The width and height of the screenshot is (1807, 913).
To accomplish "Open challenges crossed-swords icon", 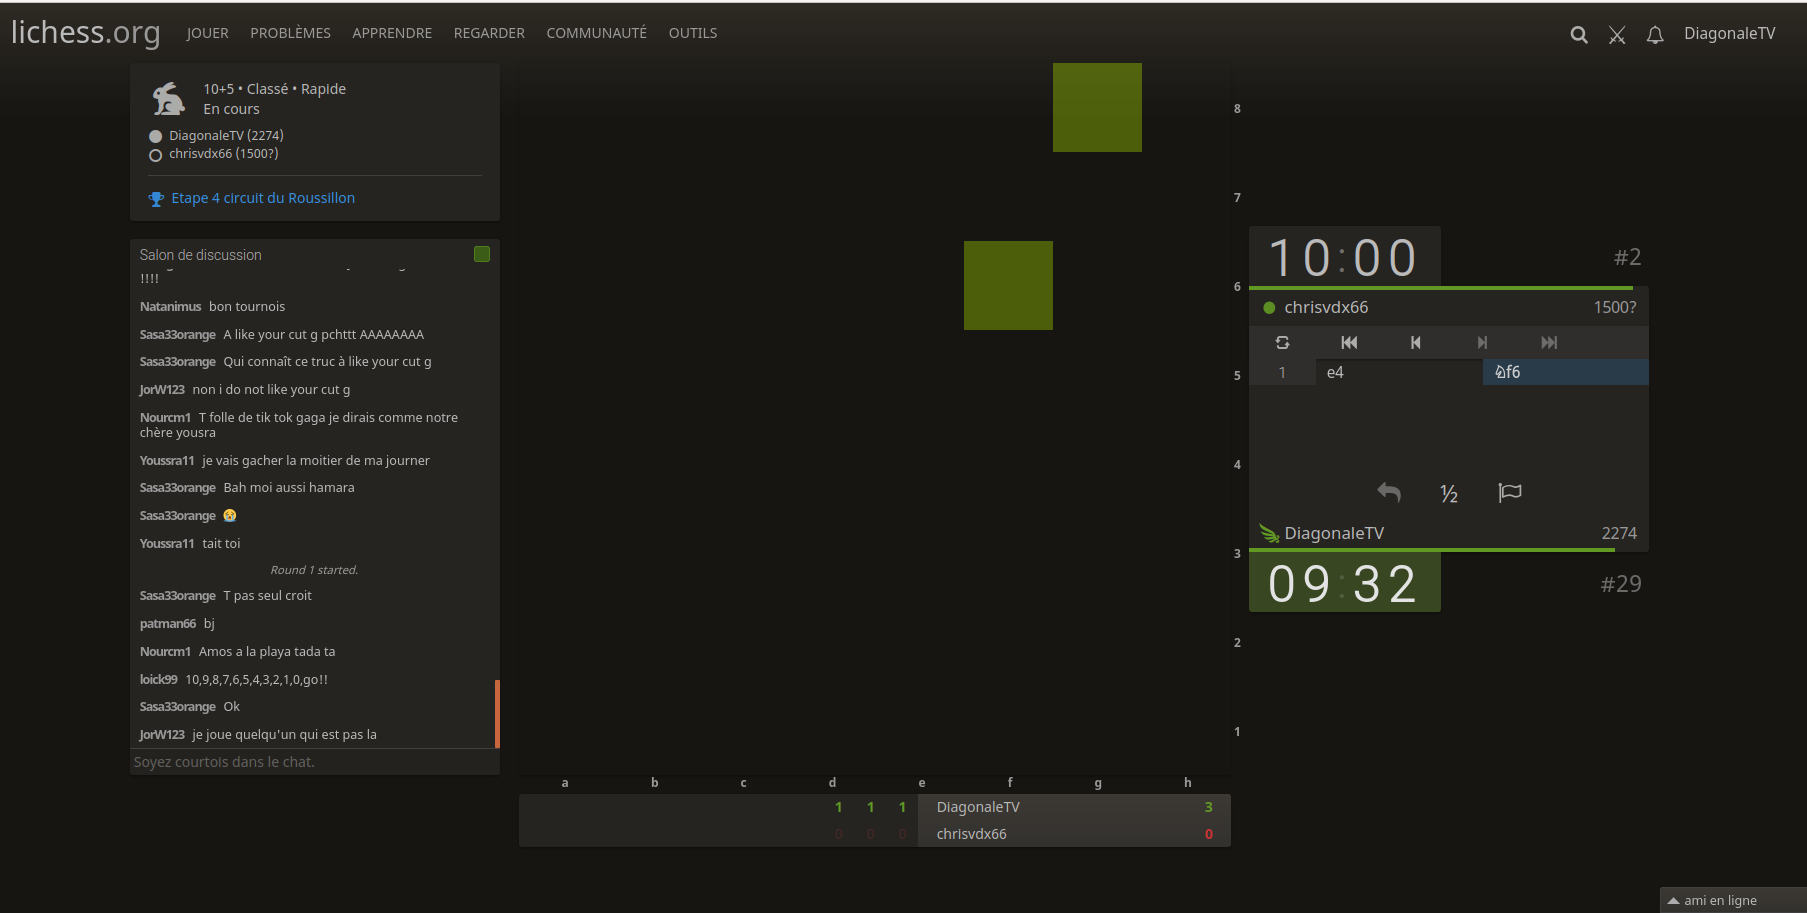I will pos(1617,35).
